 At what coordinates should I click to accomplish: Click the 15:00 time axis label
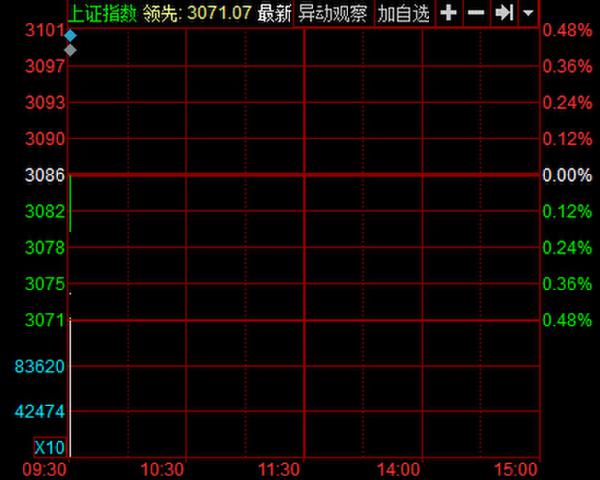pos(517,469)
